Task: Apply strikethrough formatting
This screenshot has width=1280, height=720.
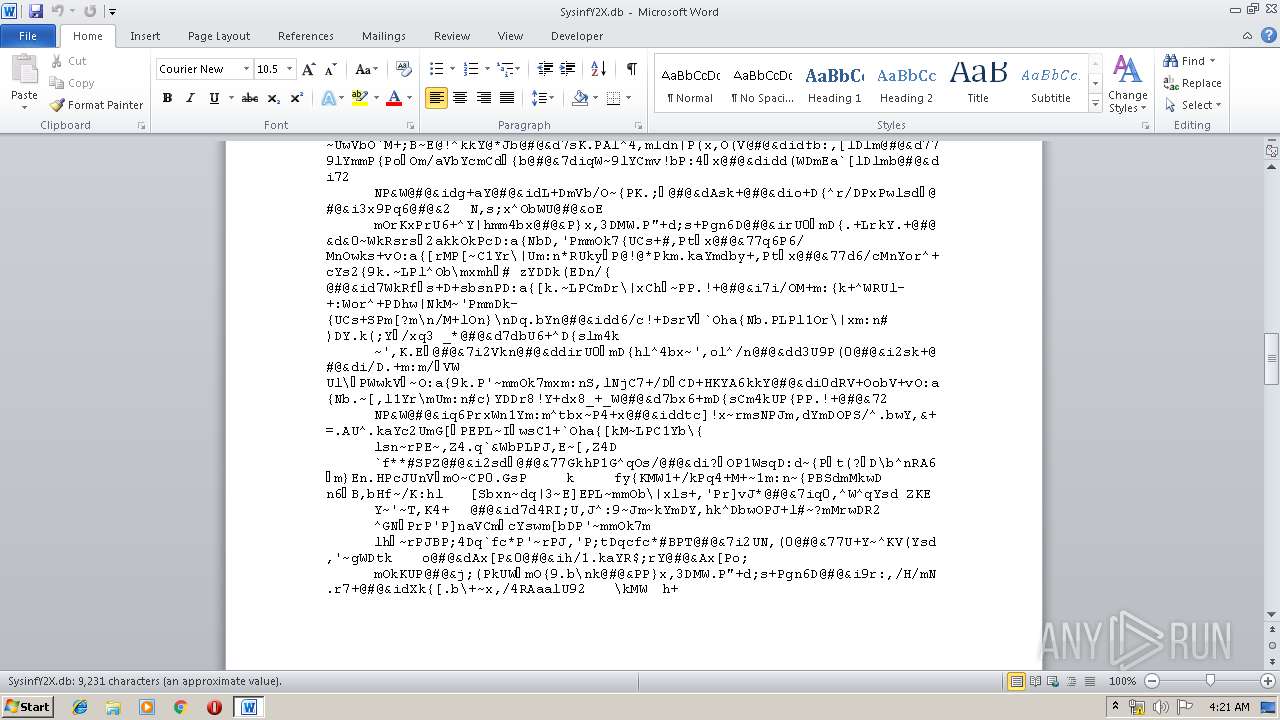Action: 250,98
